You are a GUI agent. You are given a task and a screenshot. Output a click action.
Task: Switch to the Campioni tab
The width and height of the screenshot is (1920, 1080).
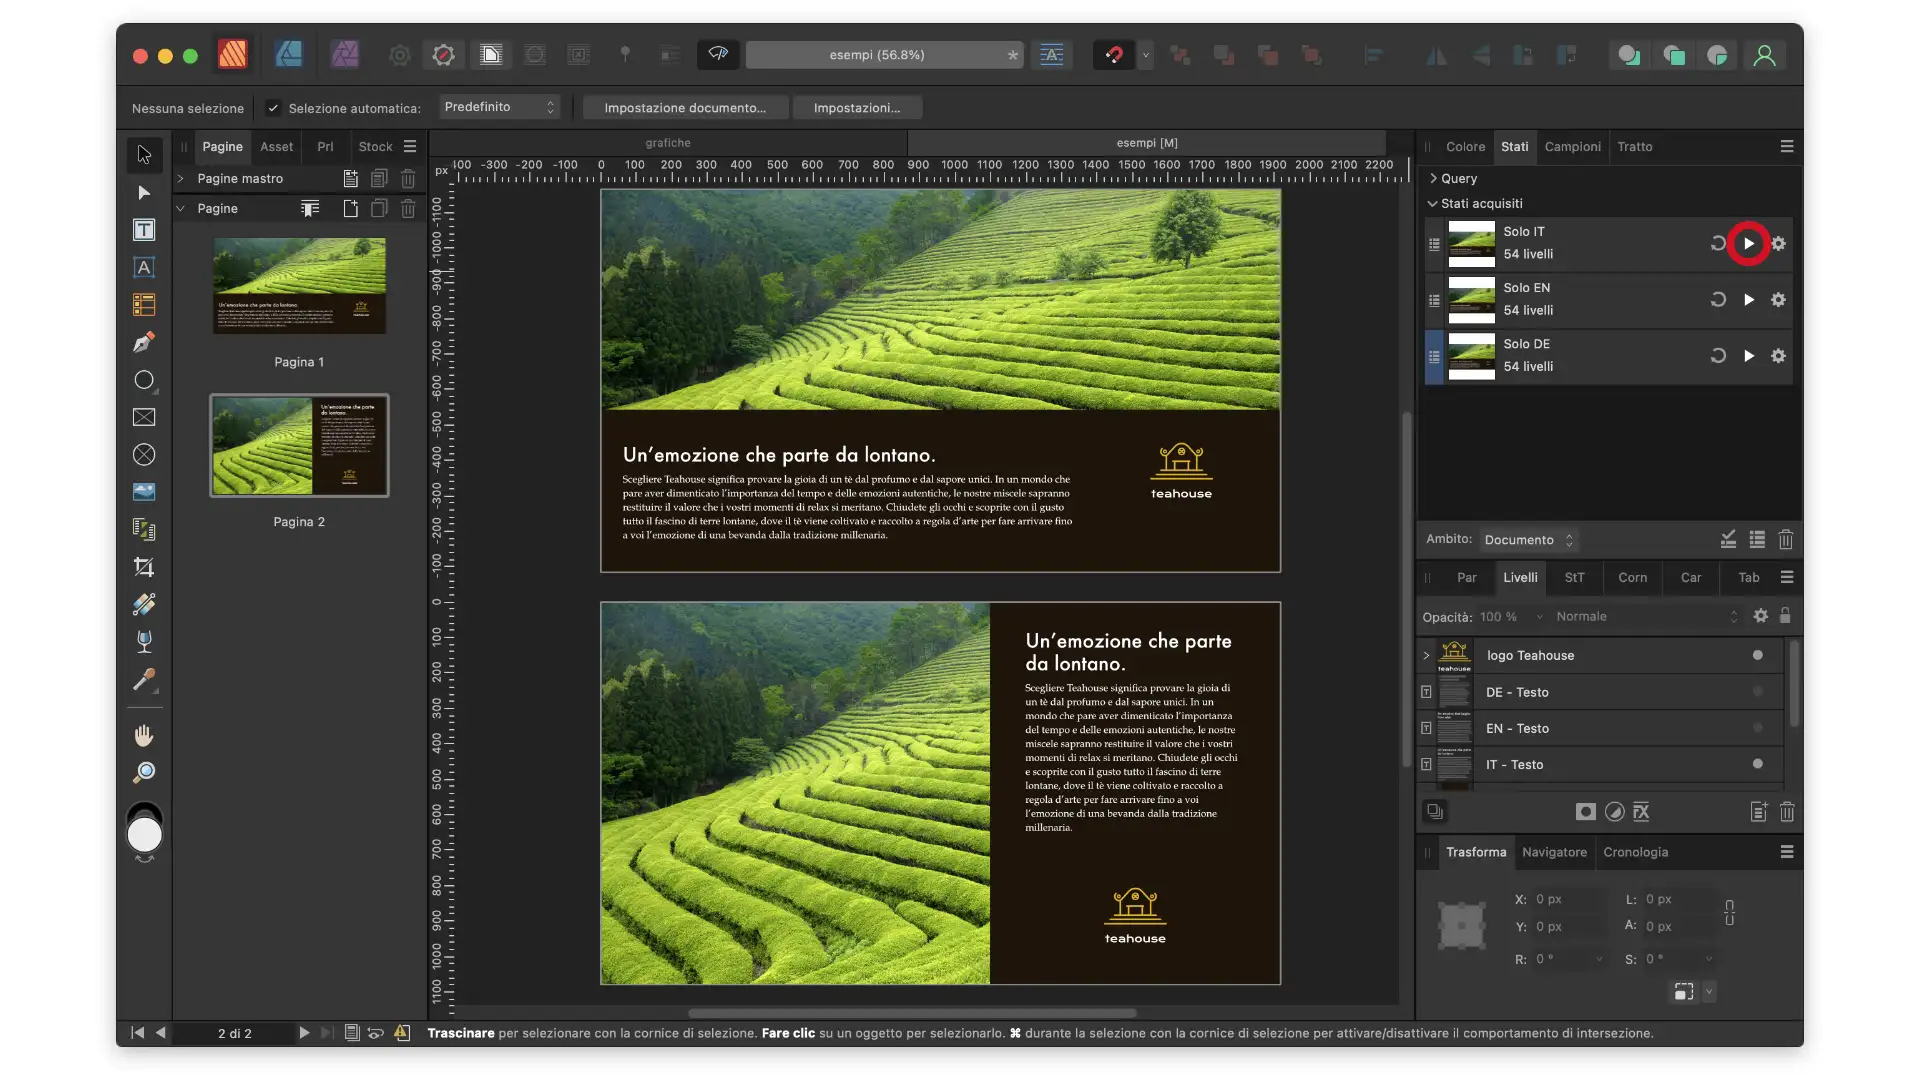point(1572,147)
